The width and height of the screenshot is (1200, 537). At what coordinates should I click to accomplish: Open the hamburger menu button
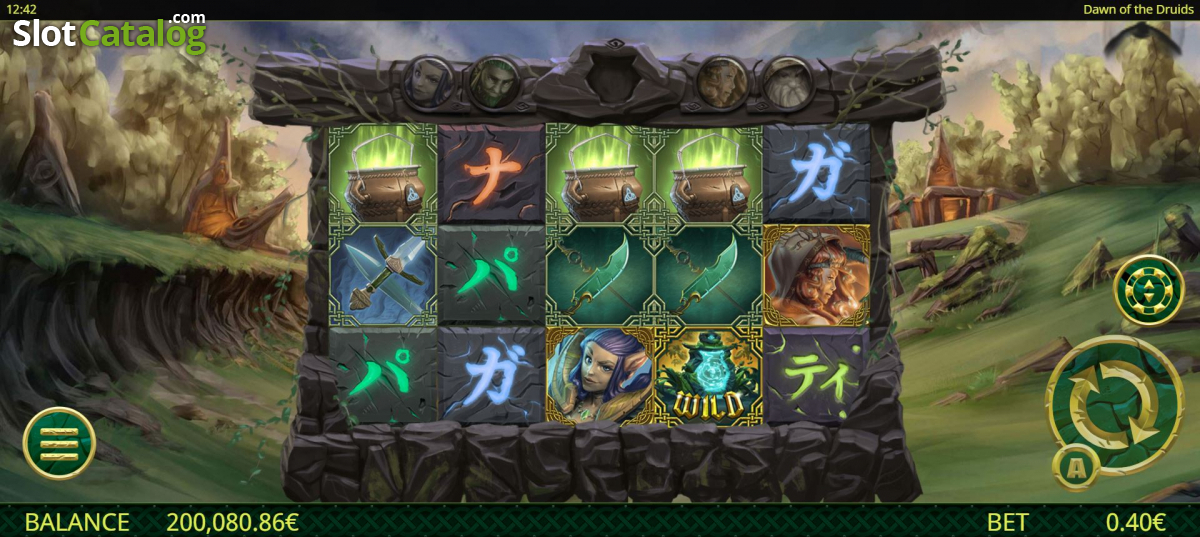(59, 443)
